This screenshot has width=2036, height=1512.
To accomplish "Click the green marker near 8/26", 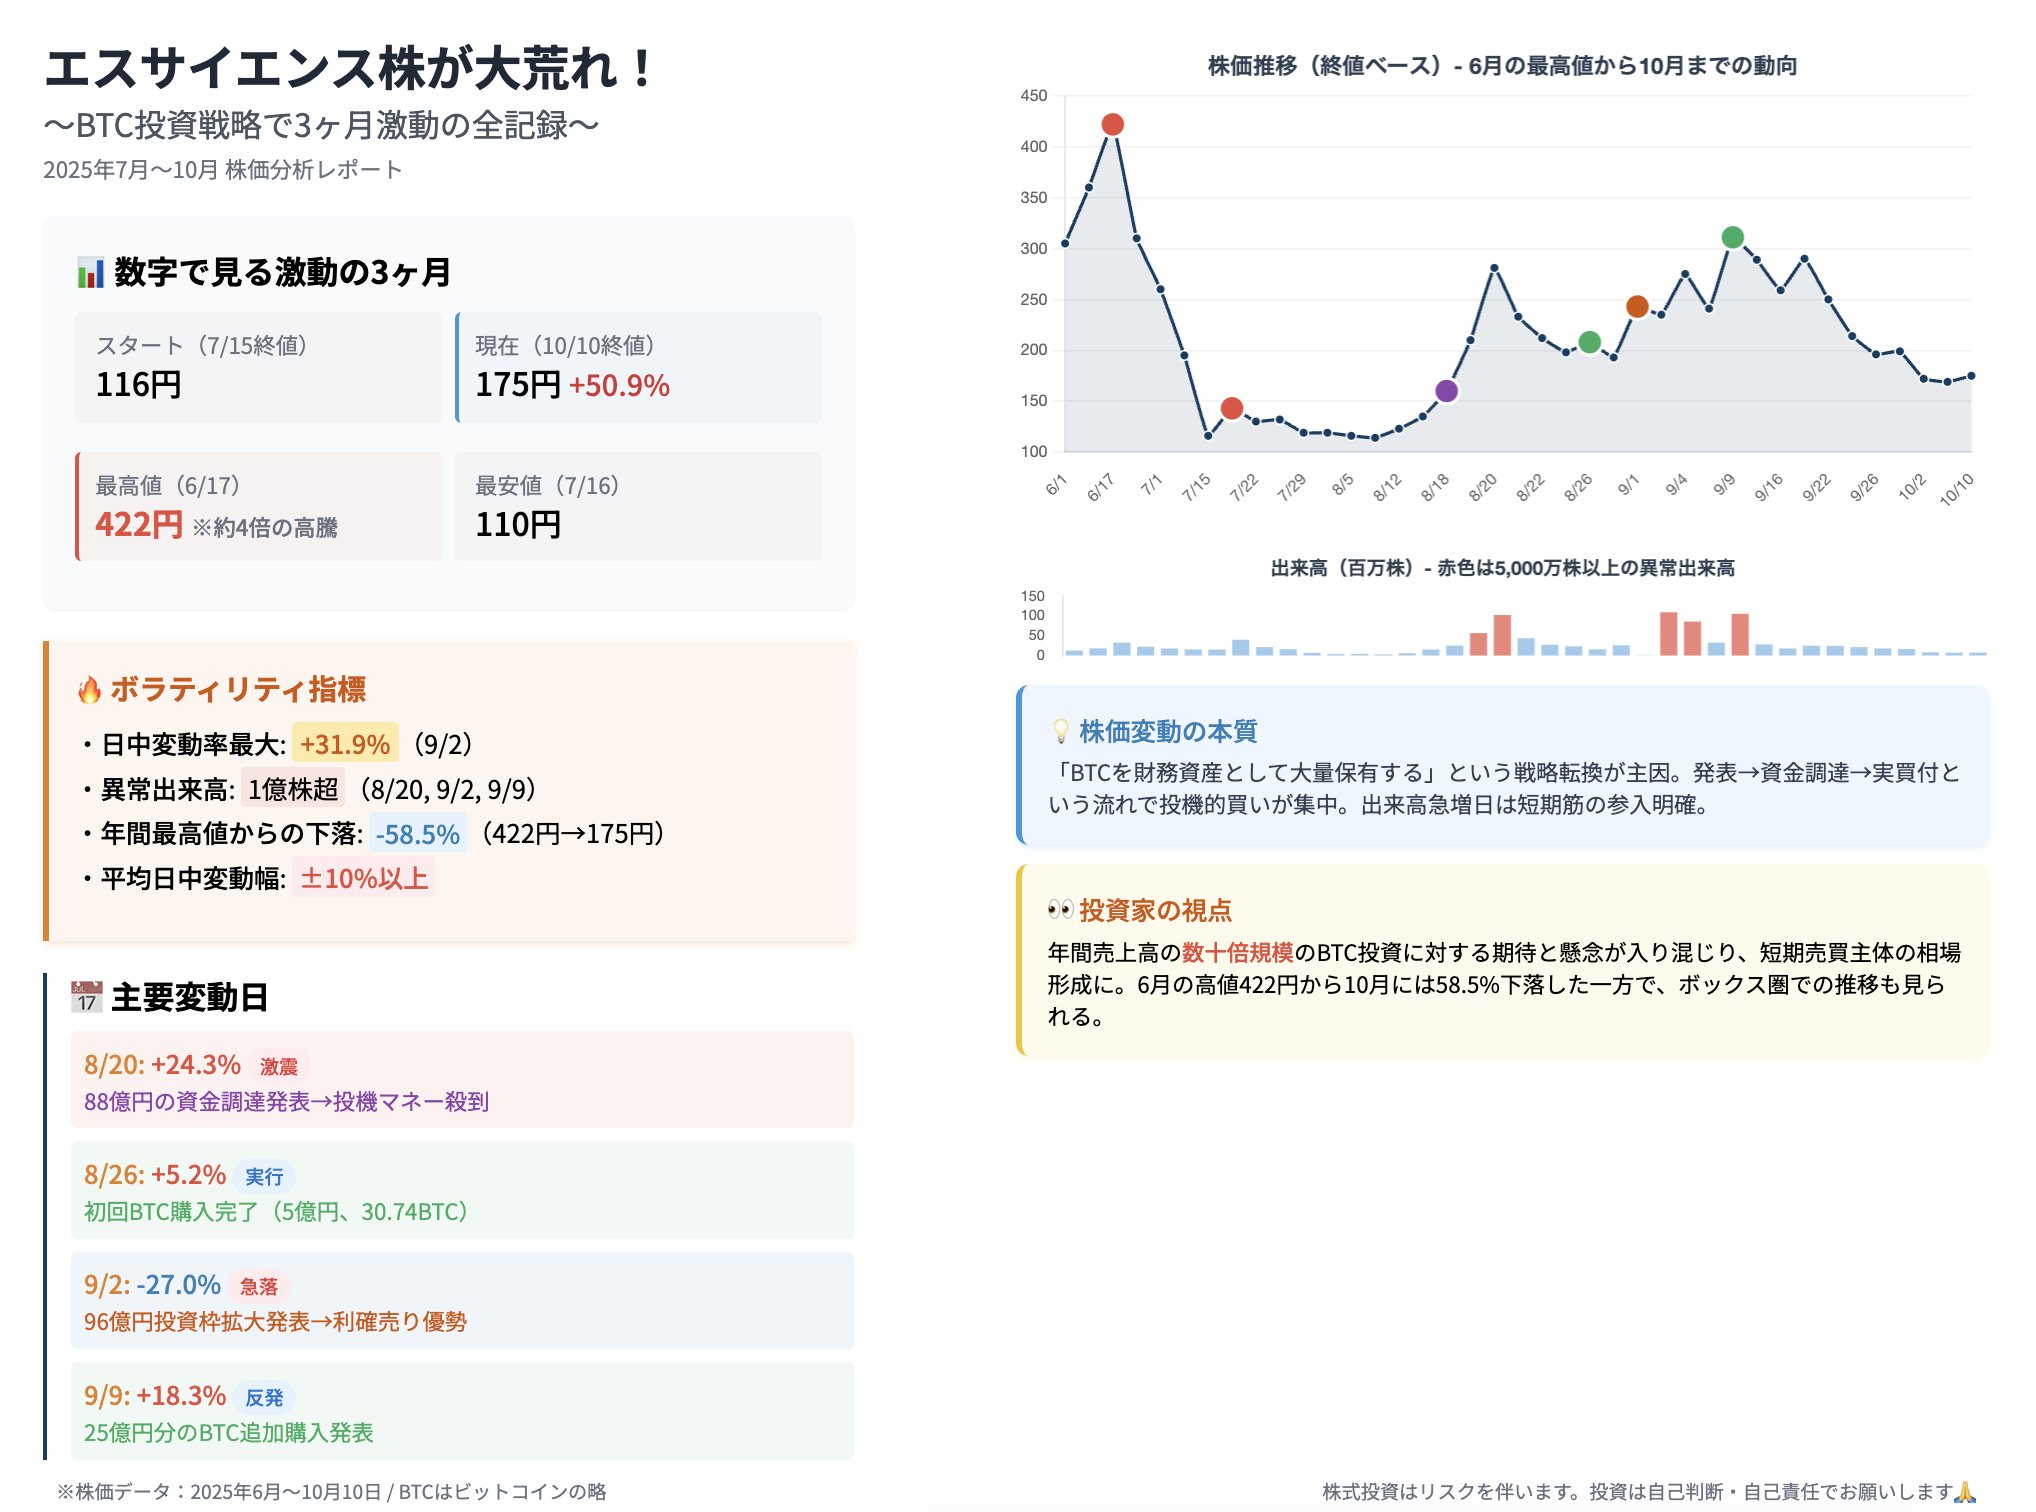I will (x=1589, y=343).
